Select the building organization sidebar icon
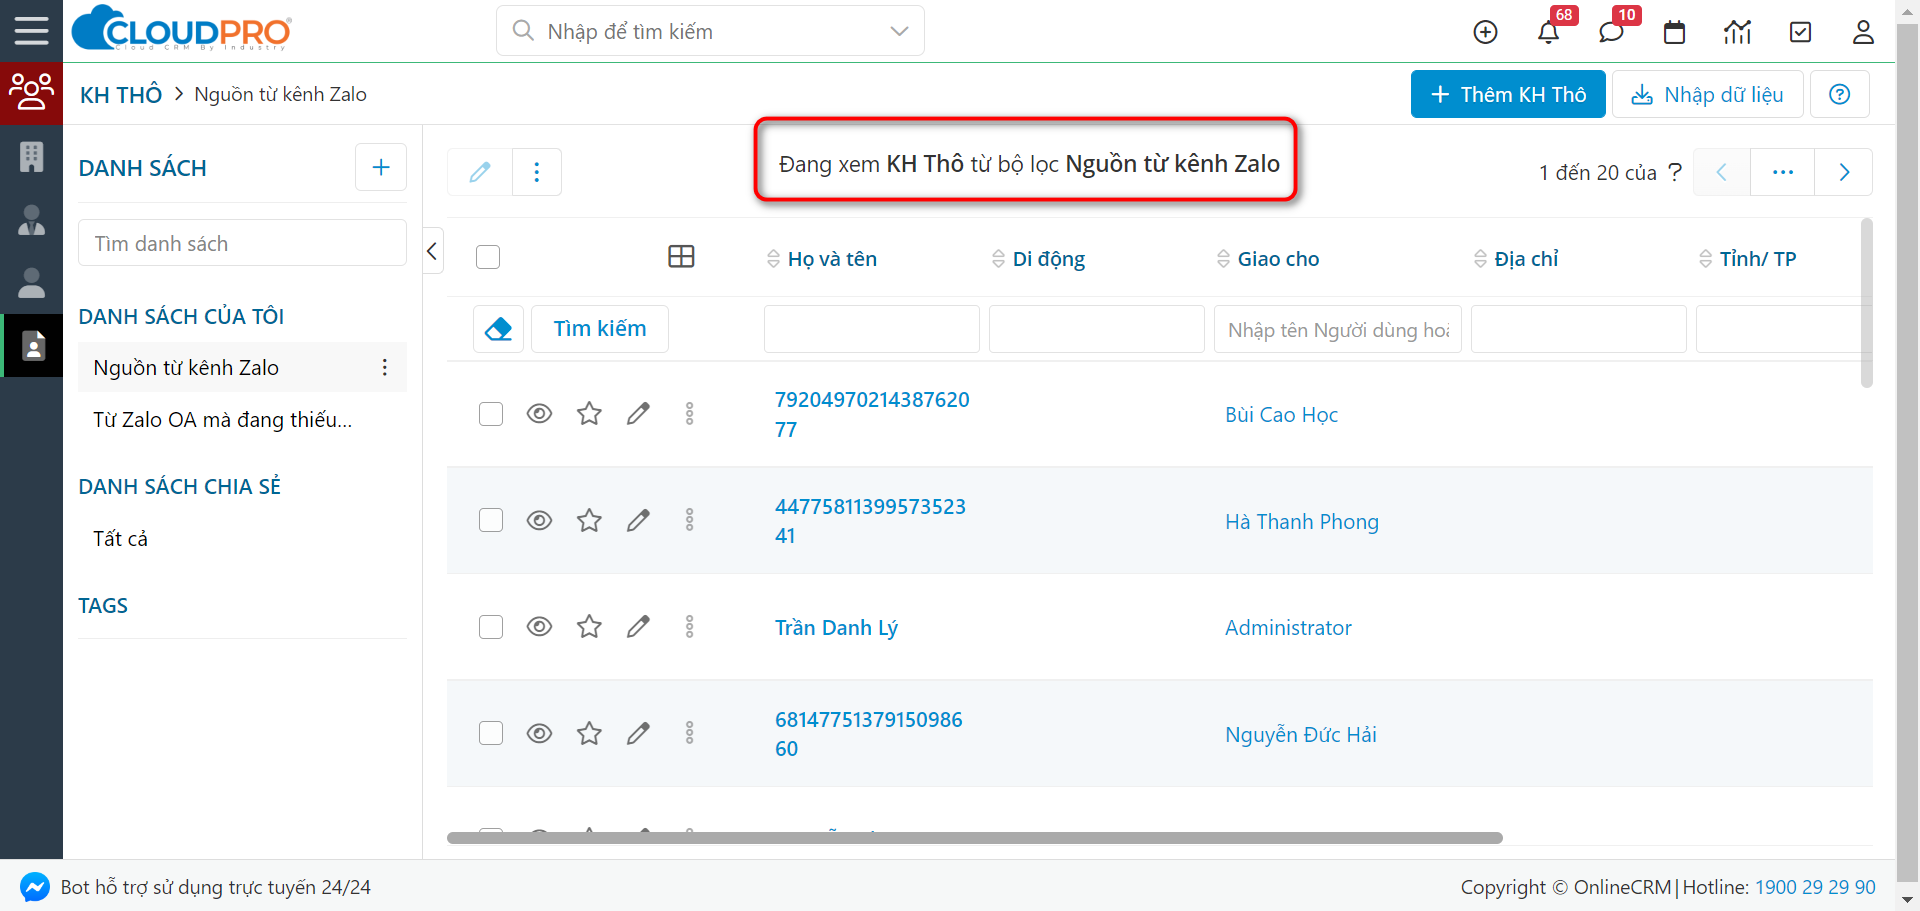This screenshot has height=911, width=1920. (31, 157)
